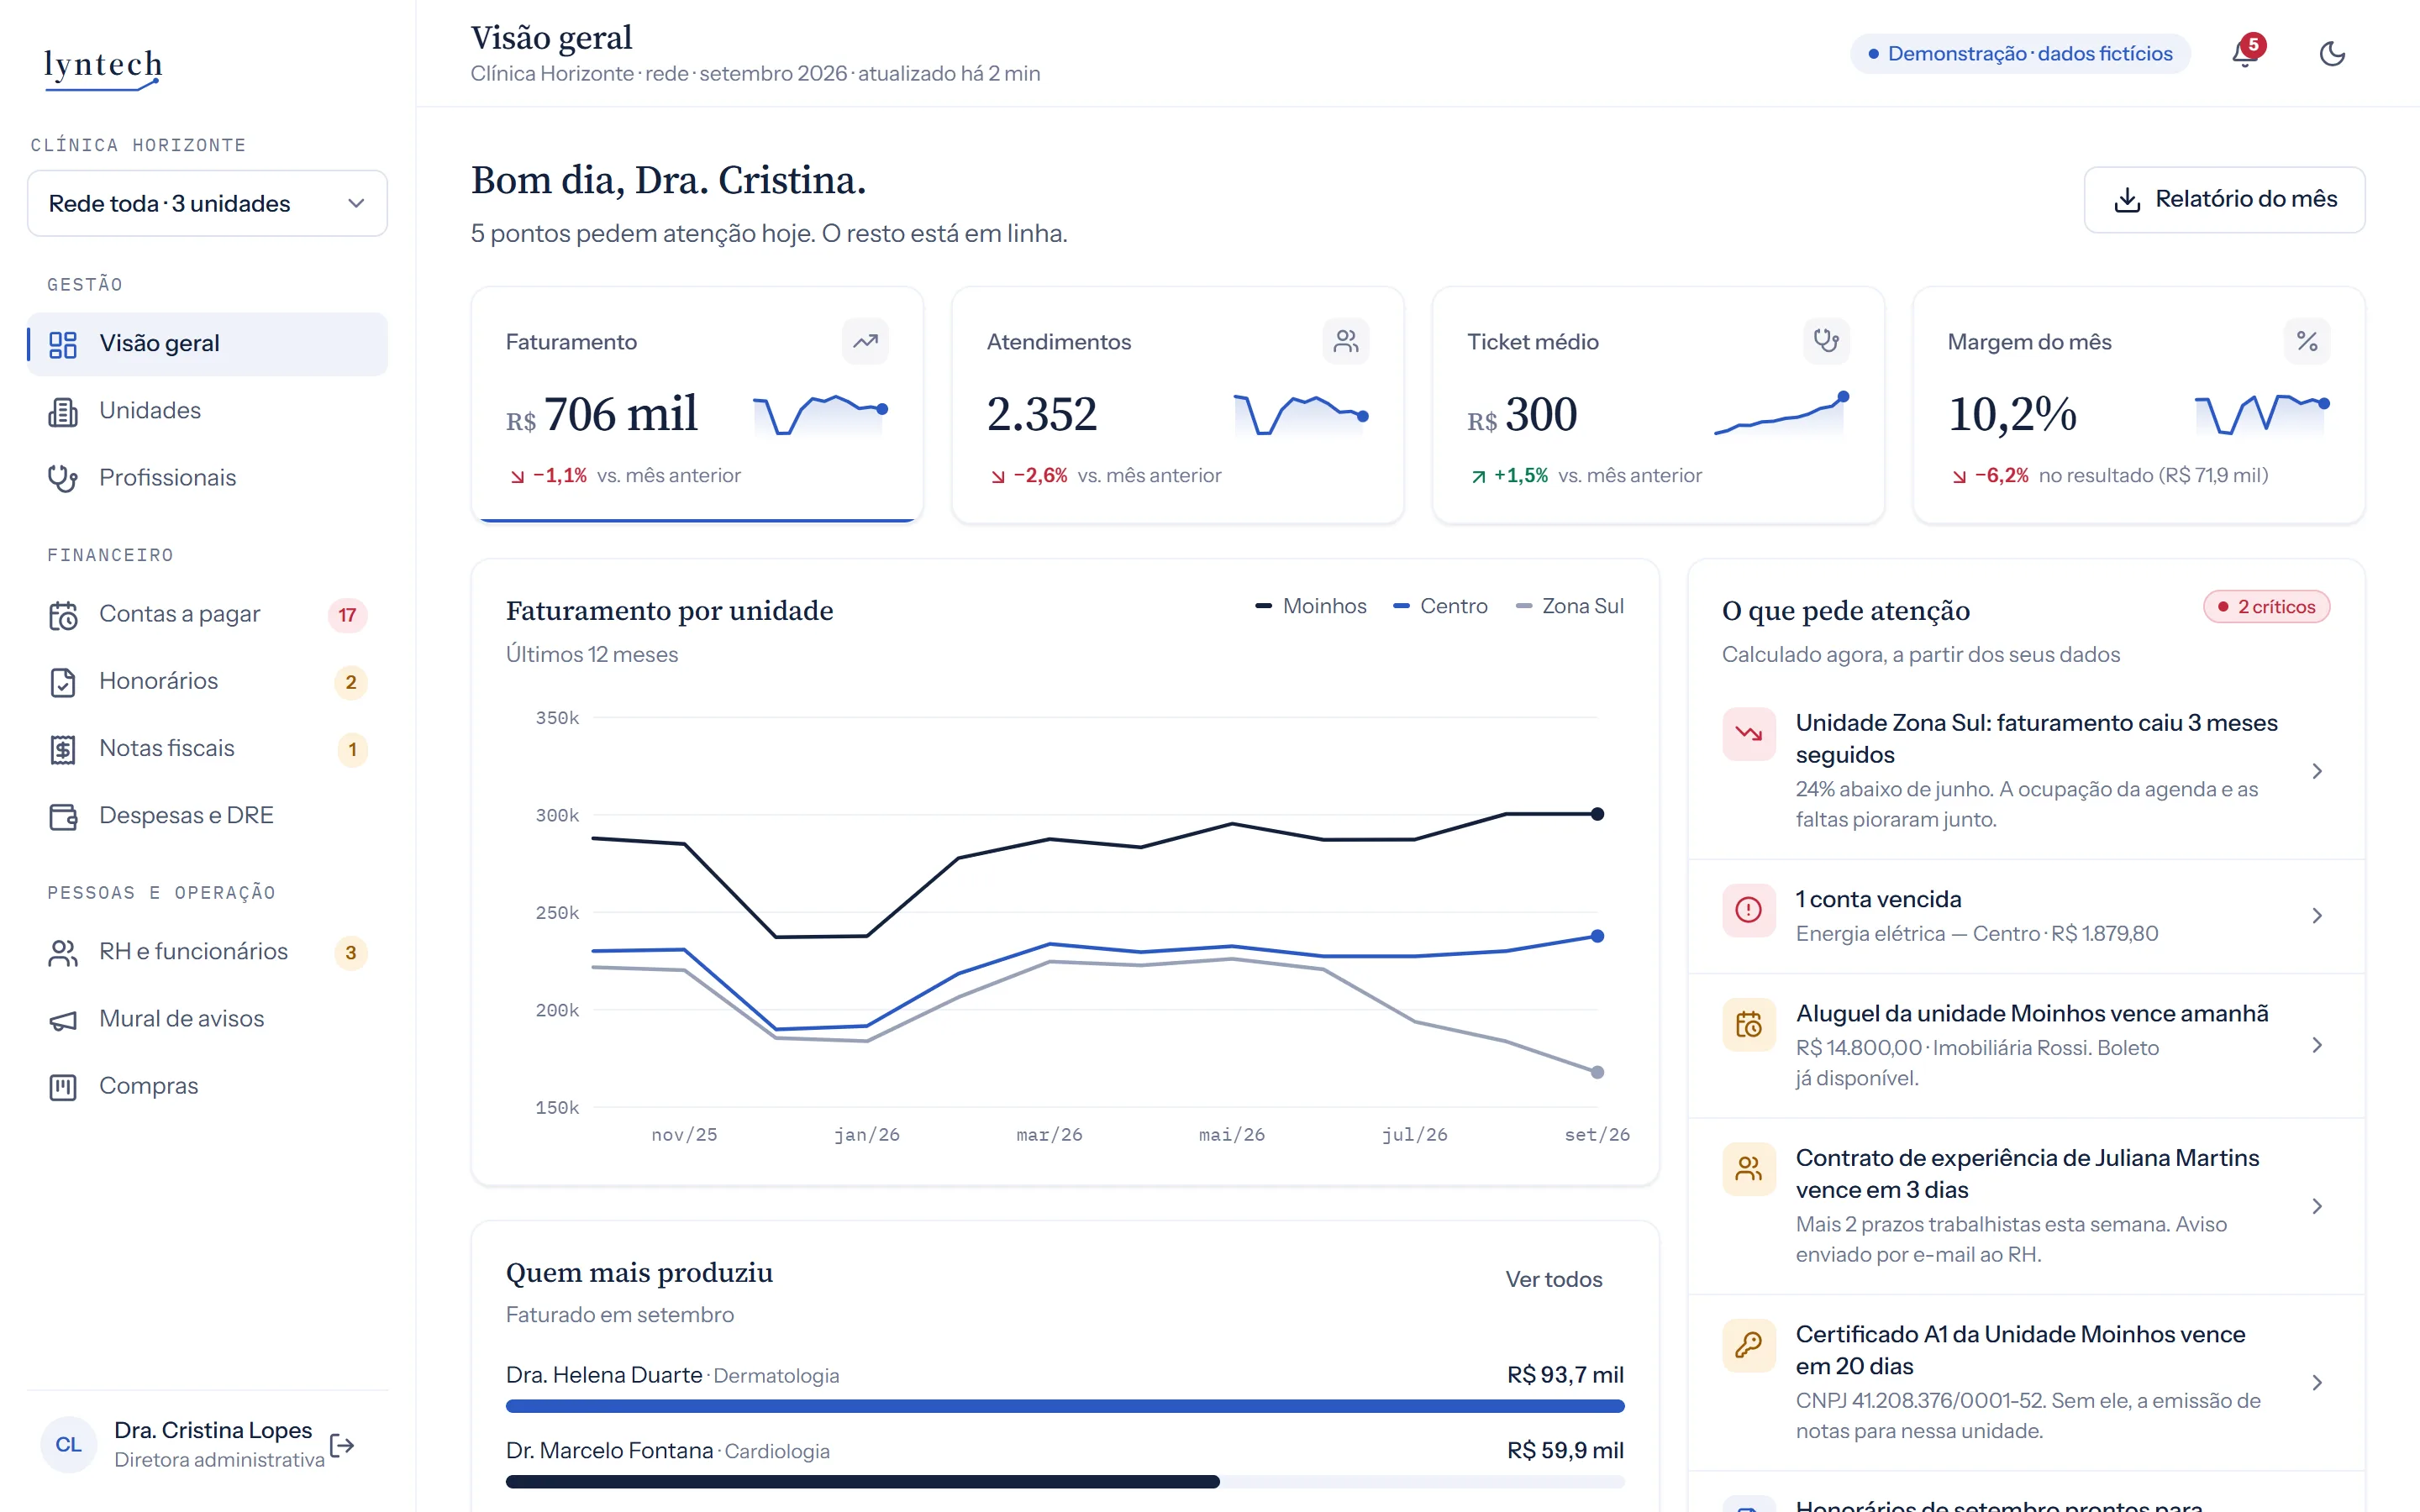Click the 2 críticos badge
The width and height of the screenshot is (2420, 1512).
point(2266,607)
